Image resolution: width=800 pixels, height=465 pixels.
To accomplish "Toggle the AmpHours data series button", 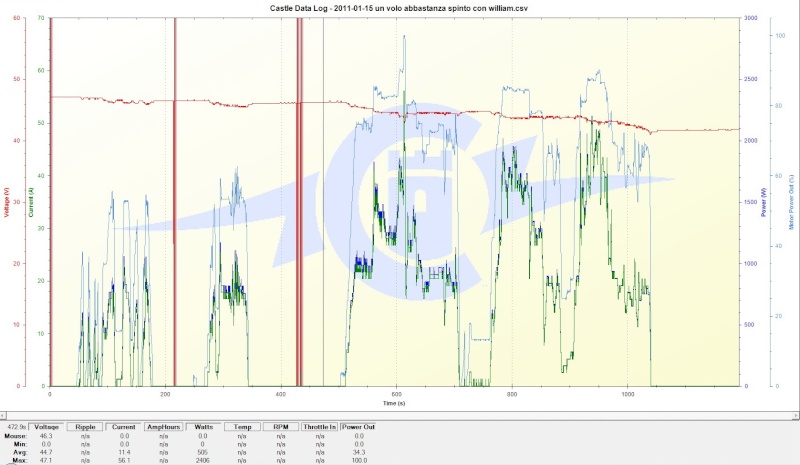I will click(163, 427).
